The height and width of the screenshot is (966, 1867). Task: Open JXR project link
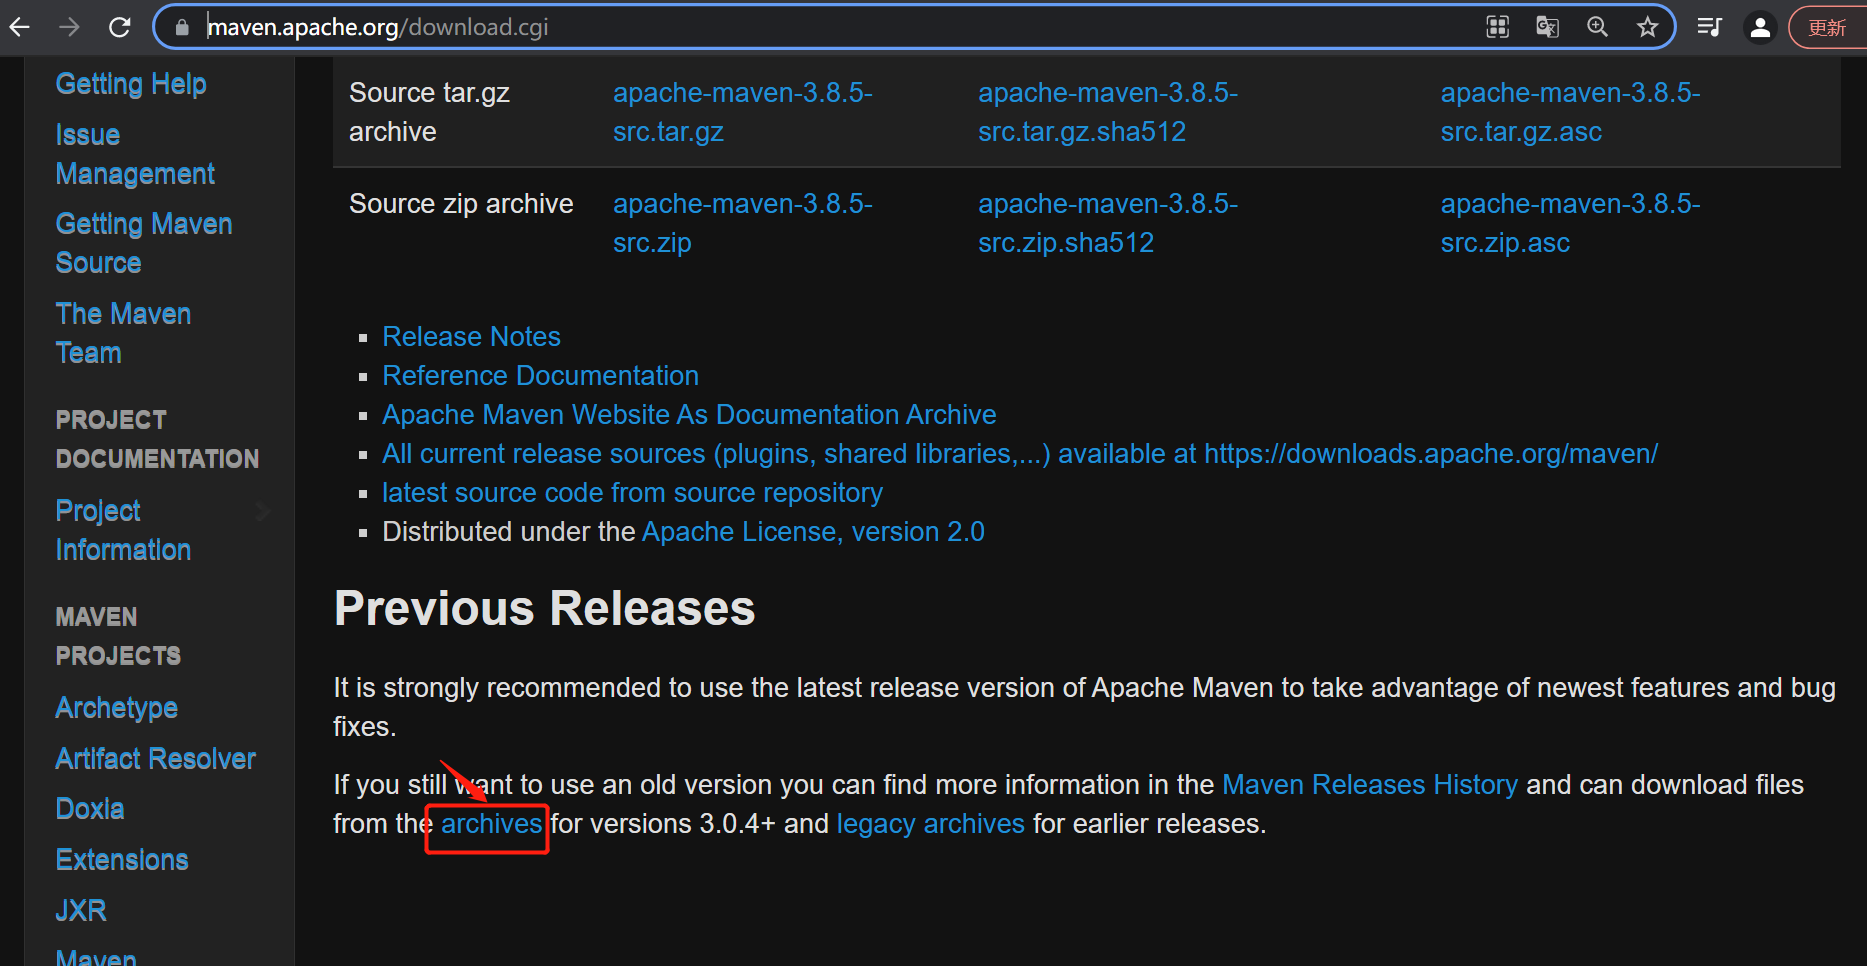click(x=81, y=911)
